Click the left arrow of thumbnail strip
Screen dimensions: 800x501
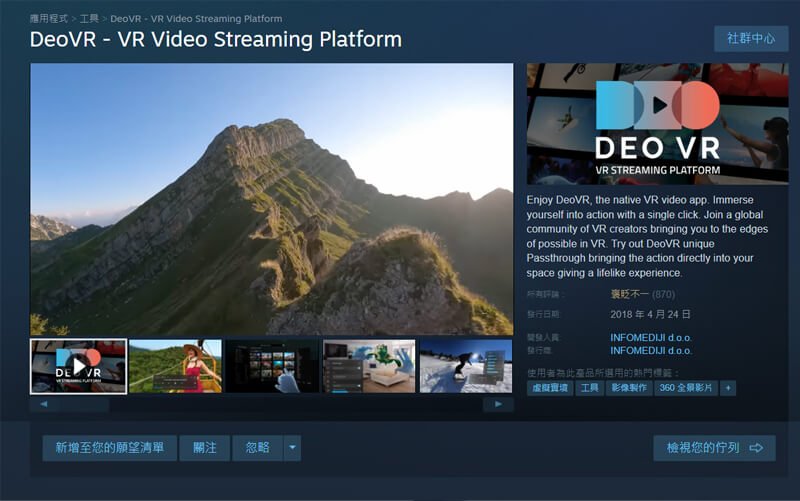click(44, 404)
